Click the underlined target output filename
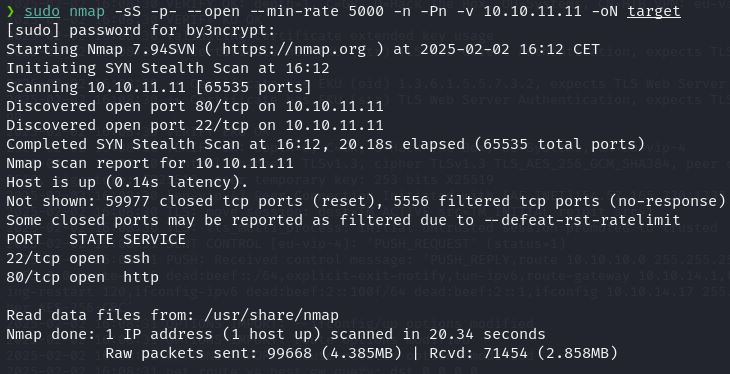The image size is (730, 374). [x=654, y=12]
